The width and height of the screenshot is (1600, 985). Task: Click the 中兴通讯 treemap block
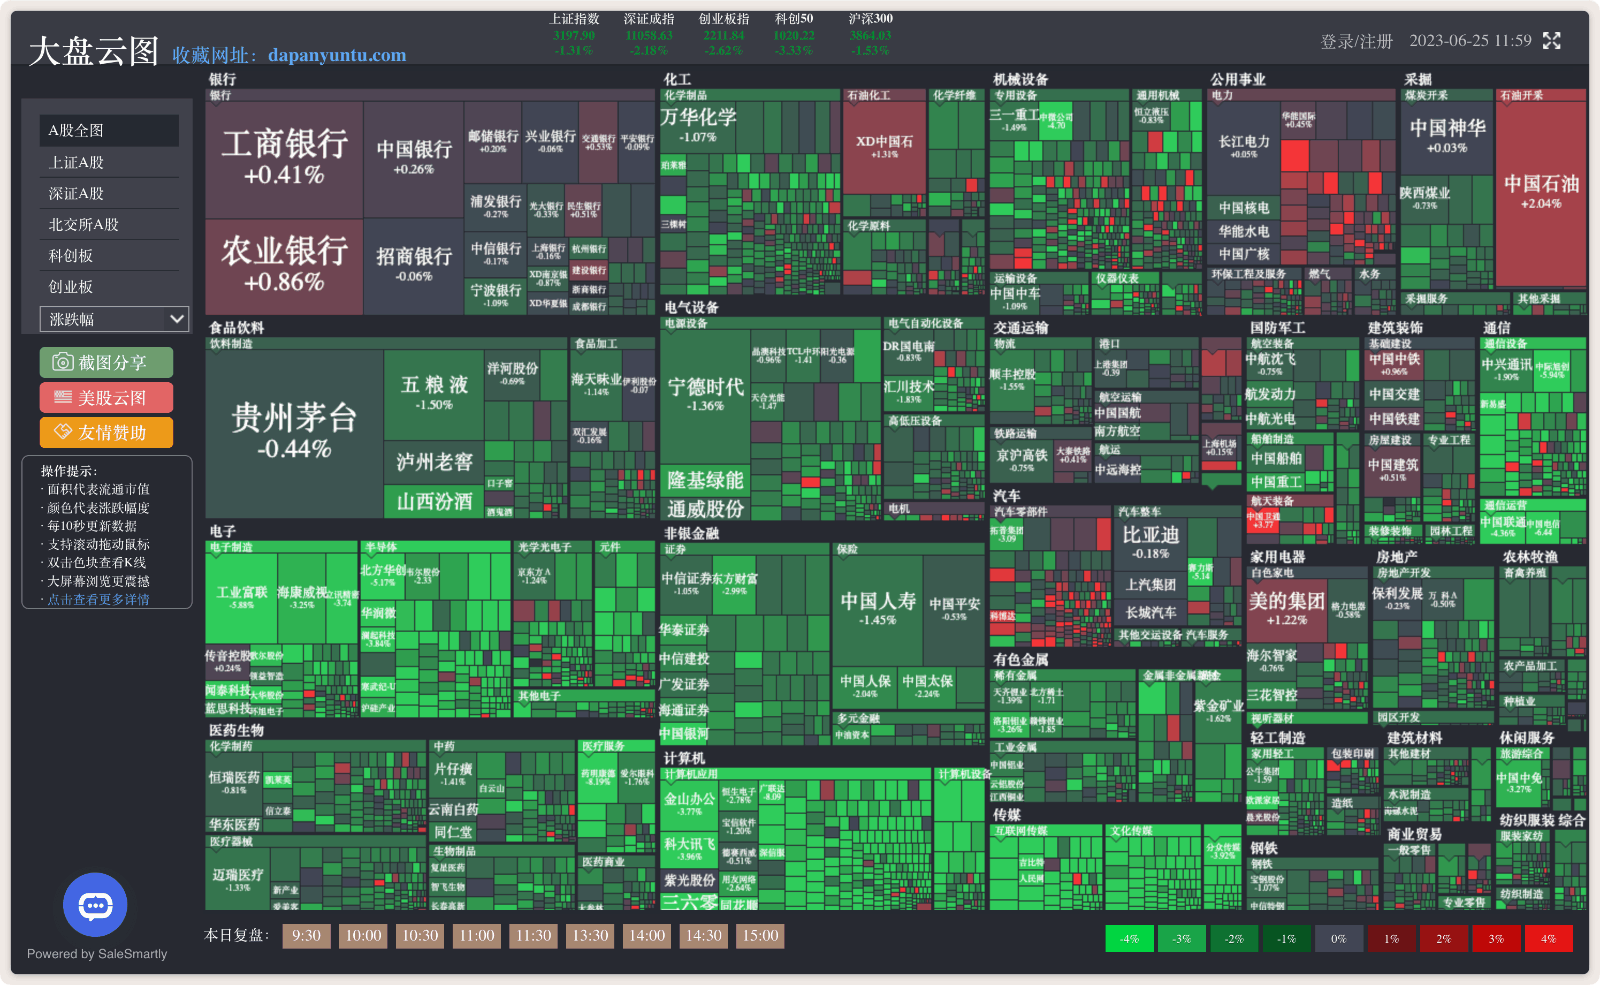point(1506,369)
